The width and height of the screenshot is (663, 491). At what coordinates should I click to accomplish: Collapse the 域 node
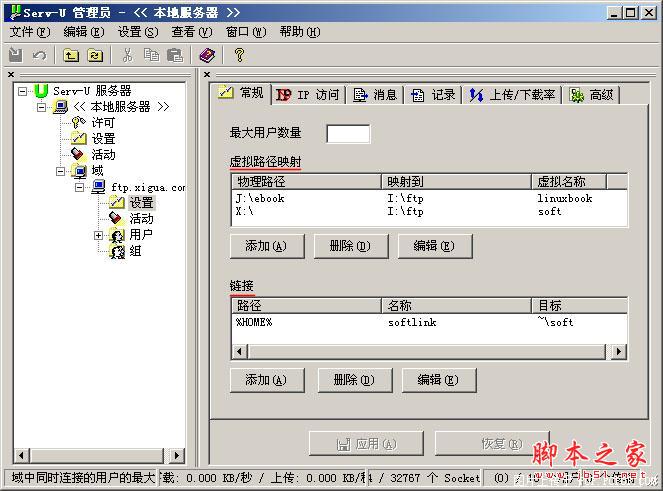pyautogui.click(x=60, y=171)
